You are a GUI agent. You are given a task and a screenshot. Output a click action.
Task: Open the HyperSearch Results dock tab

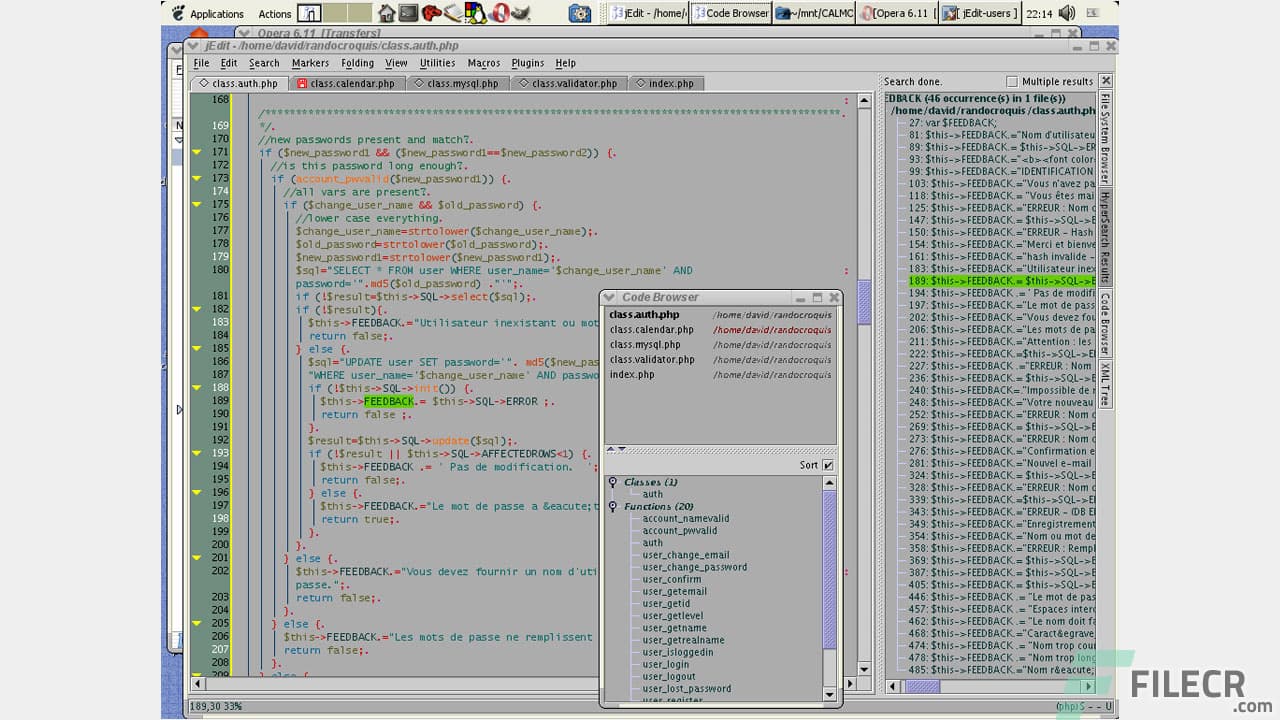[1104, 230]
